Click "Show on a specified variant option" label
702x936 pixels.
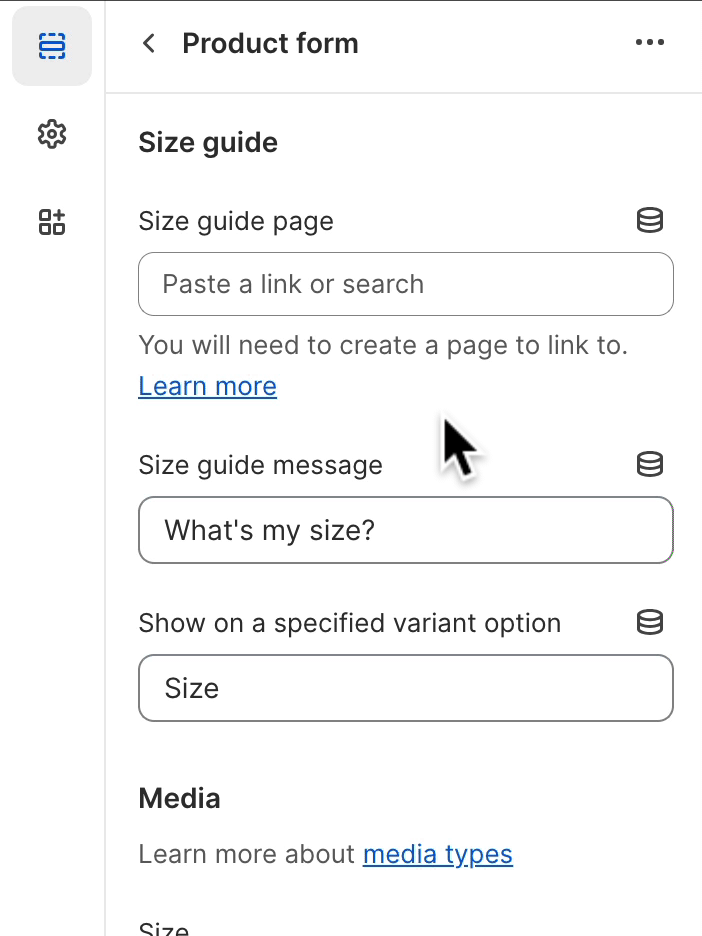(349, 623)
